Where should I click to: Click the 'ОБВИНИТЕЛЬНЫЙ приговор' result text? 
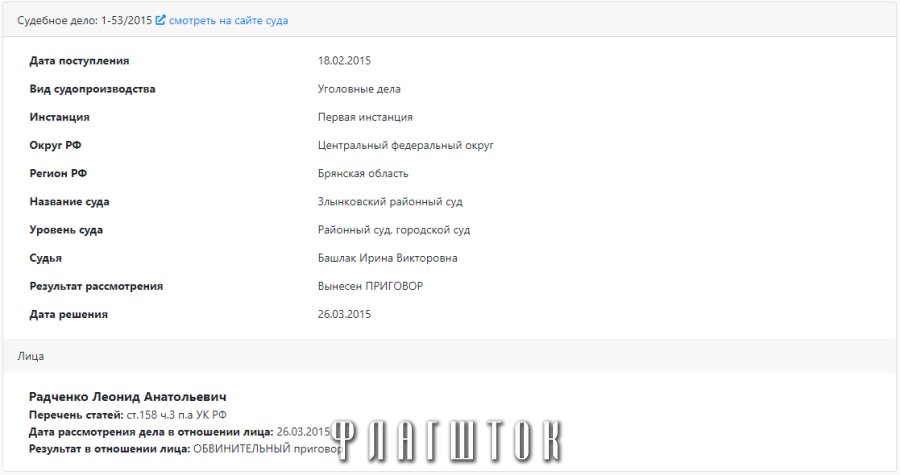tap(267, 449)
